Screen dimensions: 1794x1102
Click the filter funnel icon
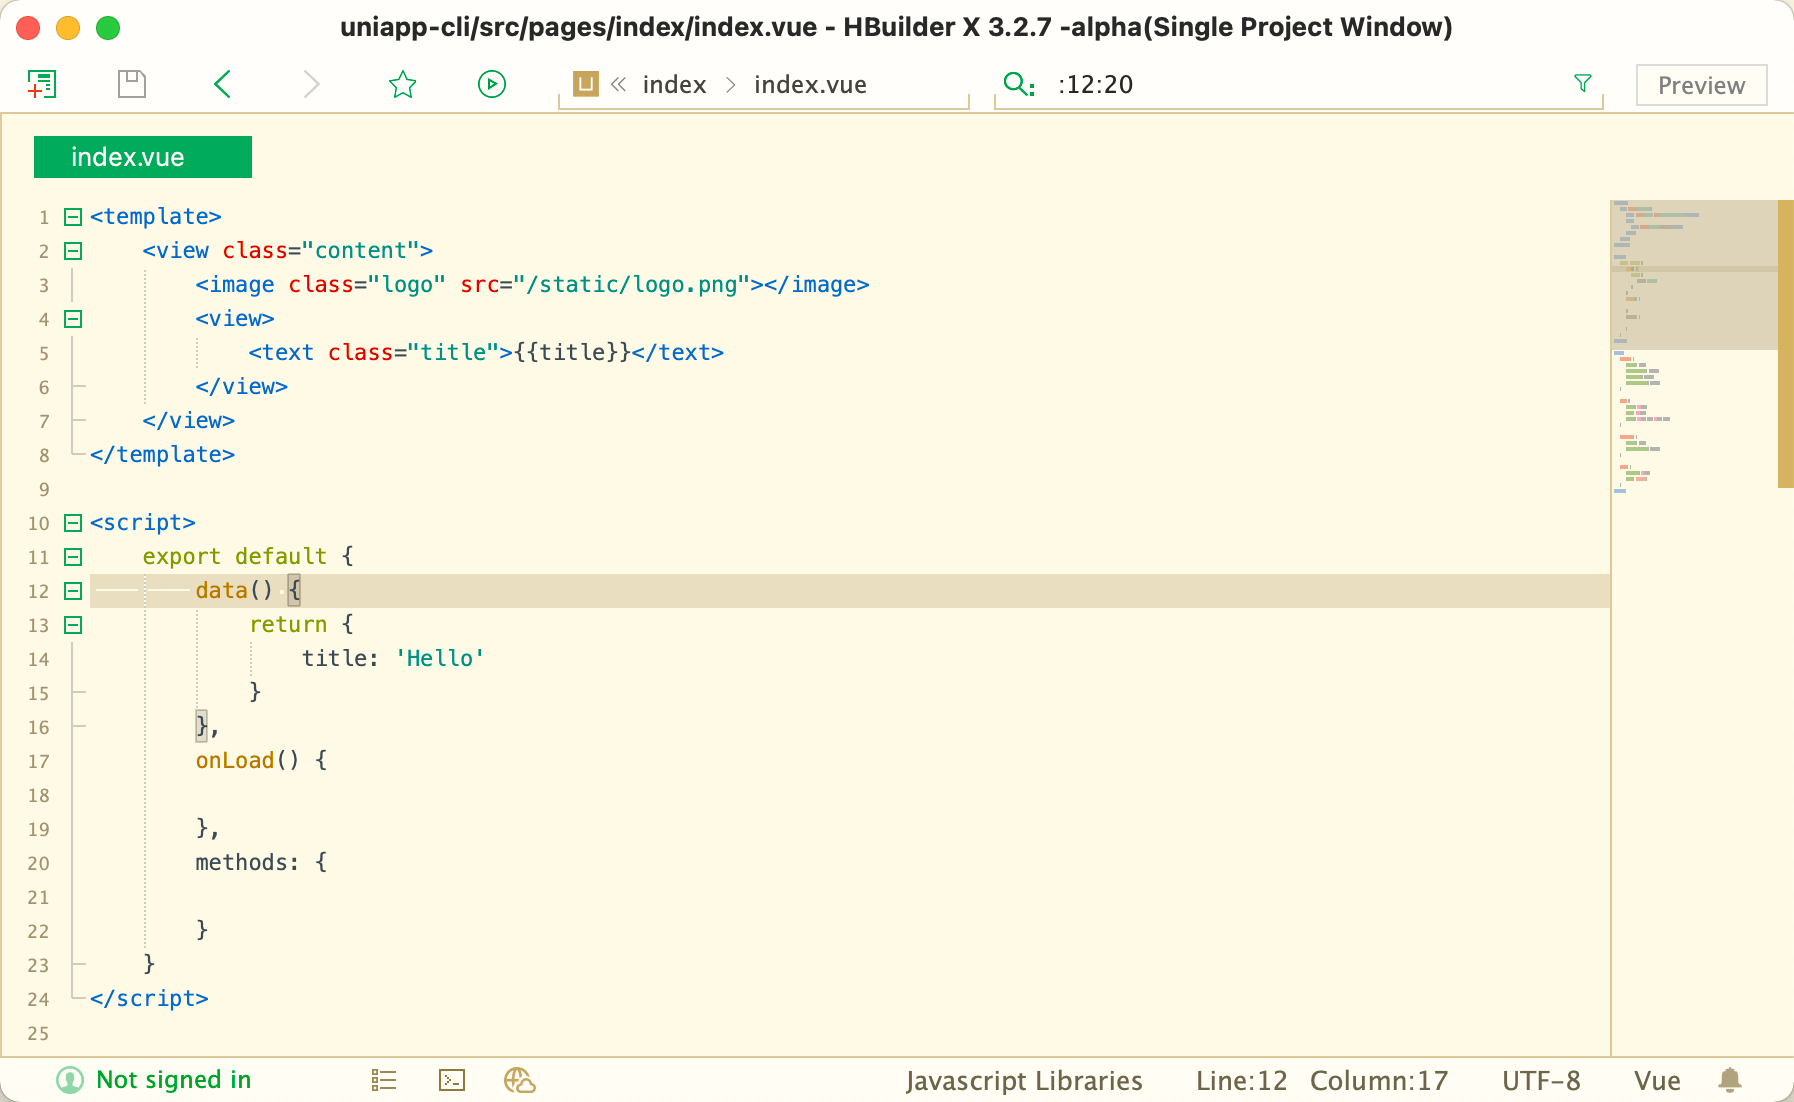pyautogui.click(x=1583, y=83)
